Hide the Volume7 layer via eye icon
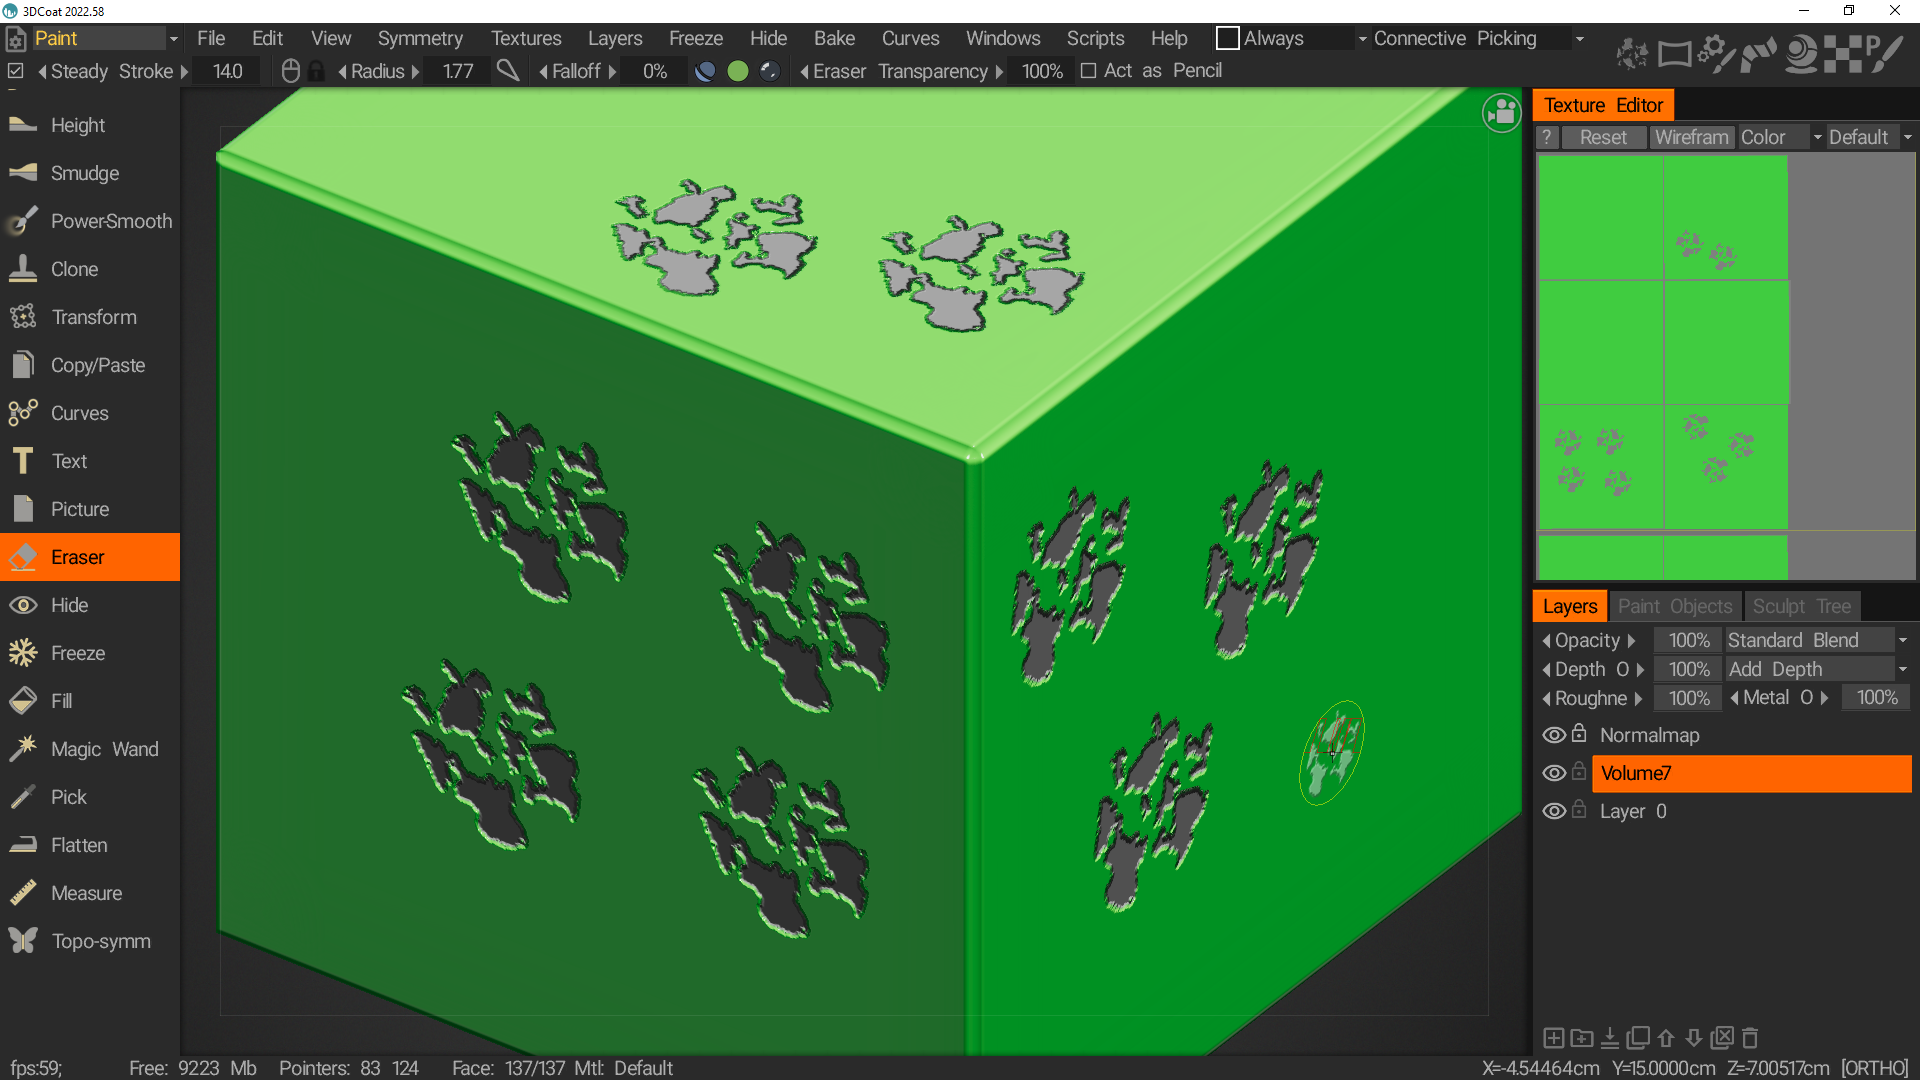Image resolution: width=1920 pixels, height=1080 pixels. click(1553, 773)
